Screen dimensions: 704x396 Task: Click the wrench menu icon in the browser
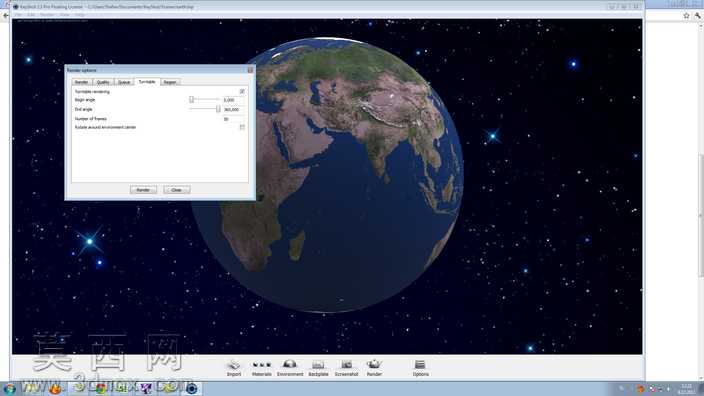pyautogui.click(x=697, y=16)
